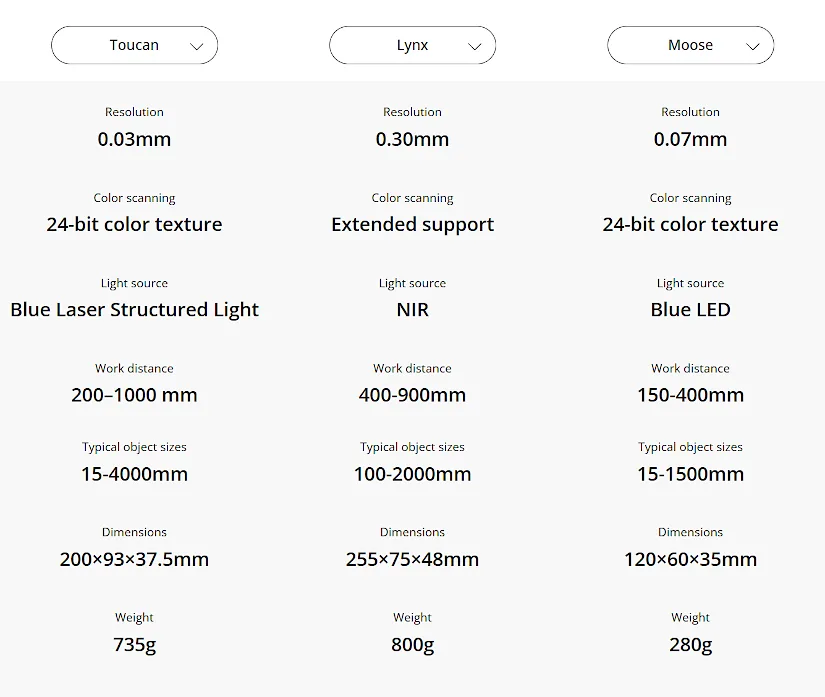The image size is (825, 697).
Task: Click the 200–1000 mm work distance
Action: 134,395
